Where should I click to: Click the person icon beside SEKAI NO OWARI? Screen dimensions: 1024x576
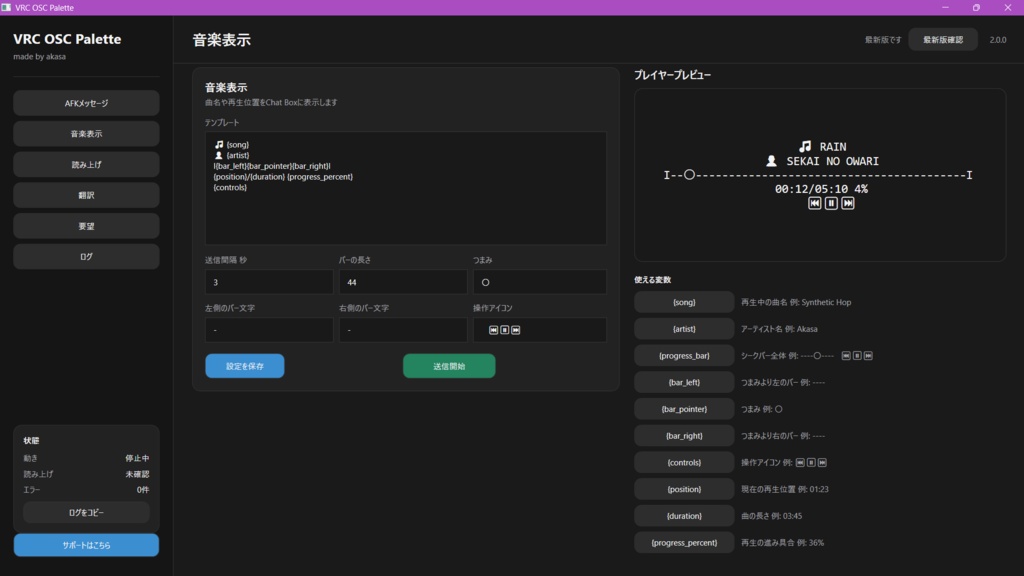coord(771,161)
